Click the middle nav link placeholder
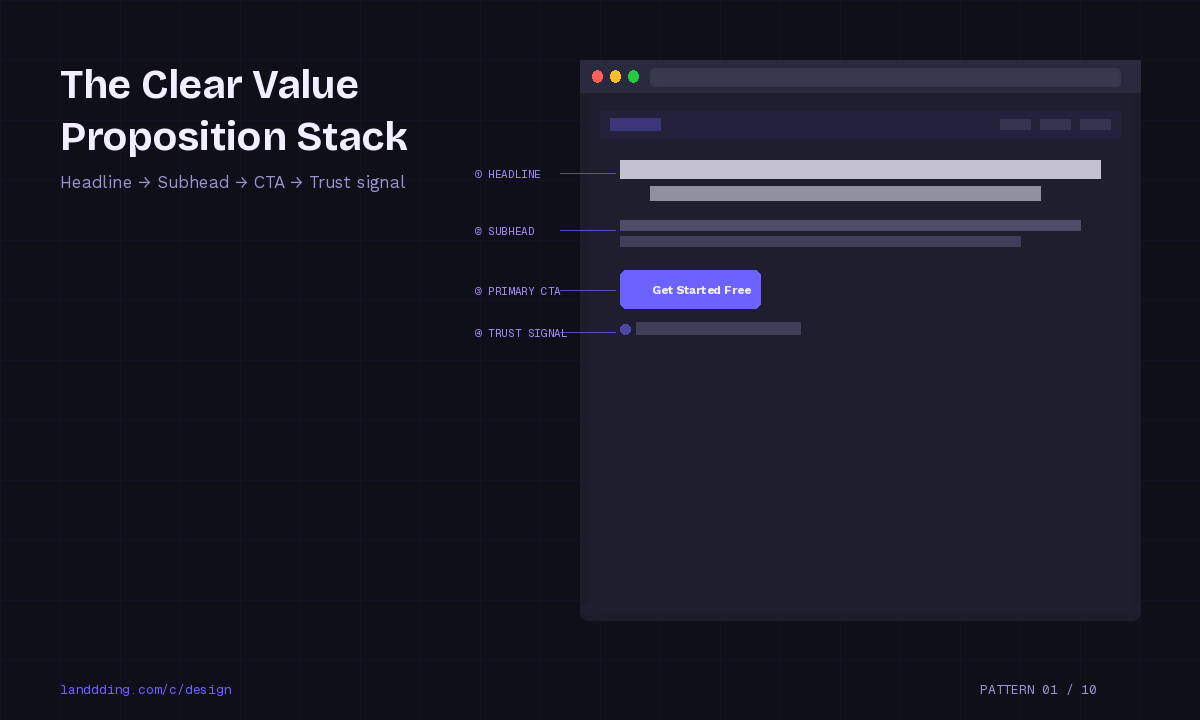The width and height of the screenshot is (1200, 720). point(1055,124)
